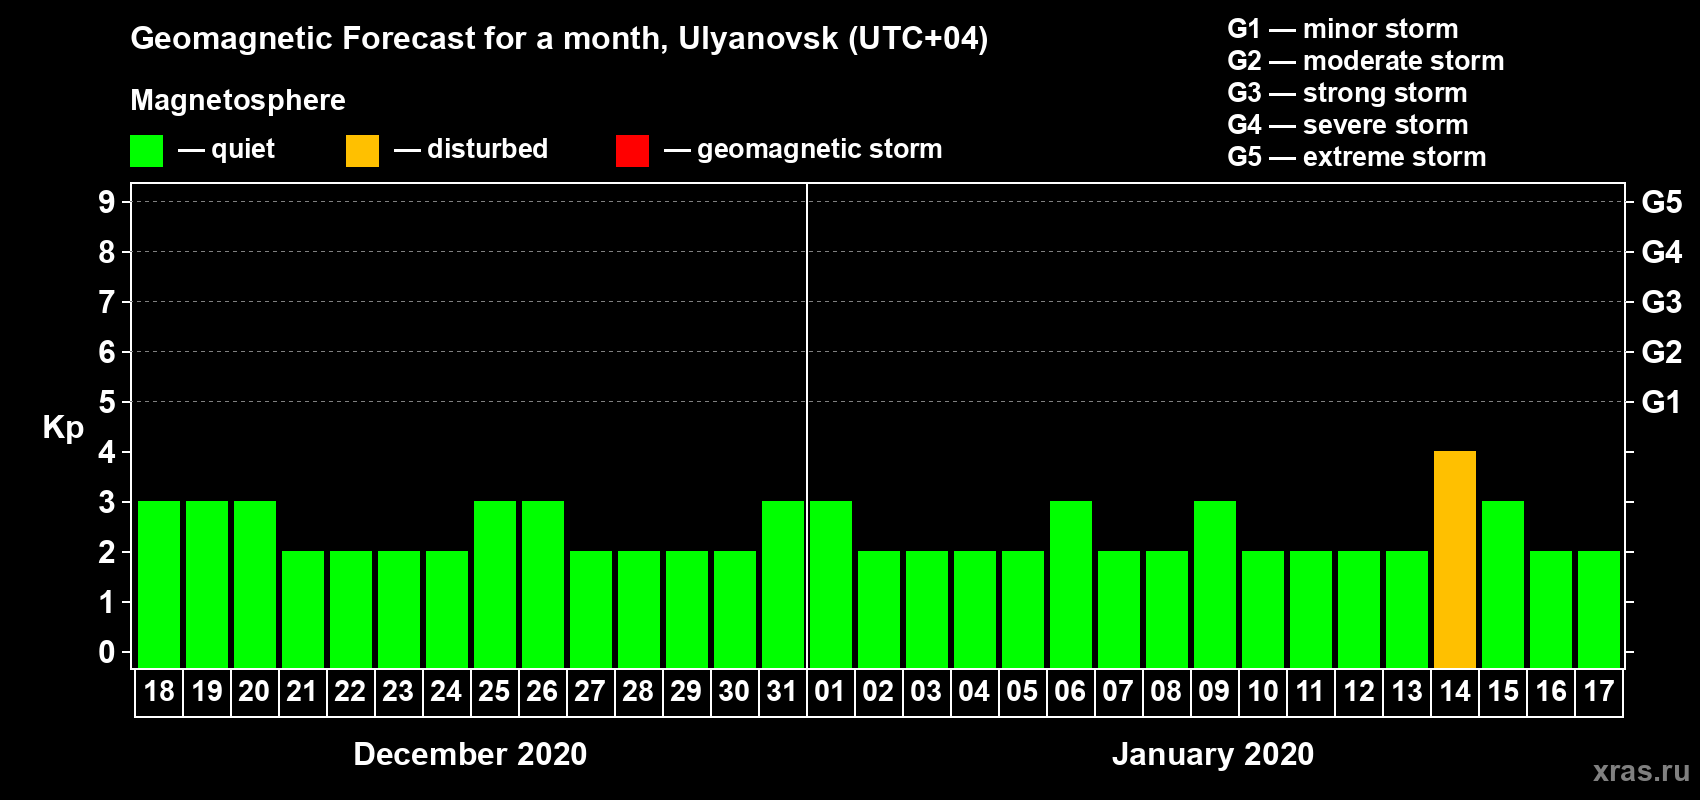The height and width of the screenshot is (800, 1700).
Task: Click the G1 label on right axis
Action: coord(1661,402)
